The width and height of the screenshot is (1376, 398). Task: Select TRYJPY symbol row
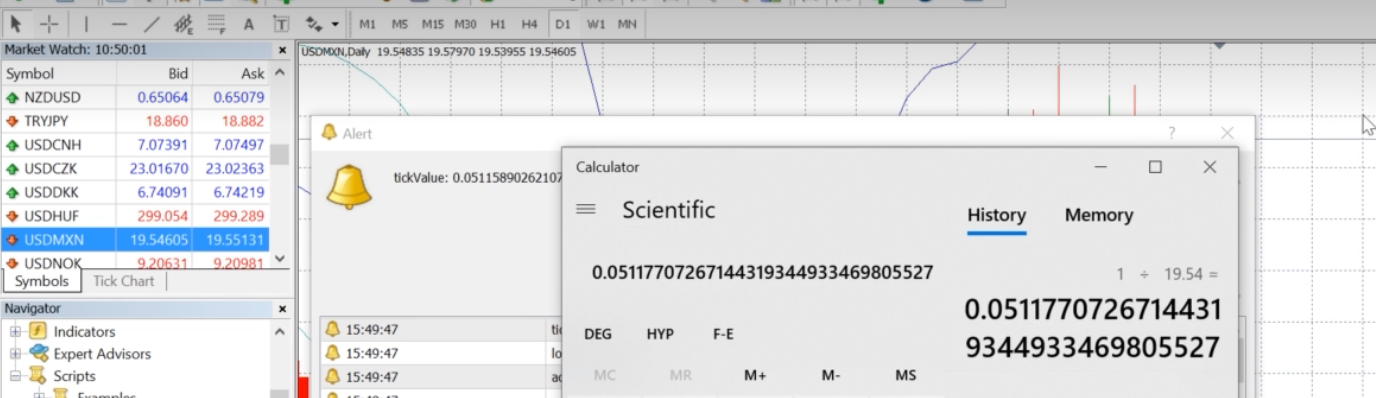[135, 121]
